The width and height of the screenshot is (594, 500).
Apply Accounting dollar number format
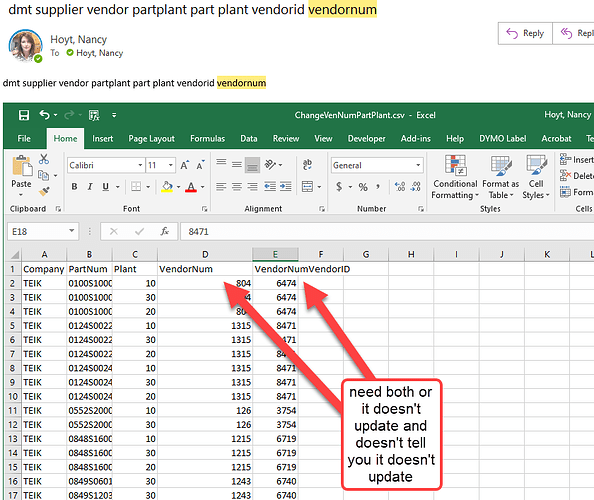coord(339,187)
